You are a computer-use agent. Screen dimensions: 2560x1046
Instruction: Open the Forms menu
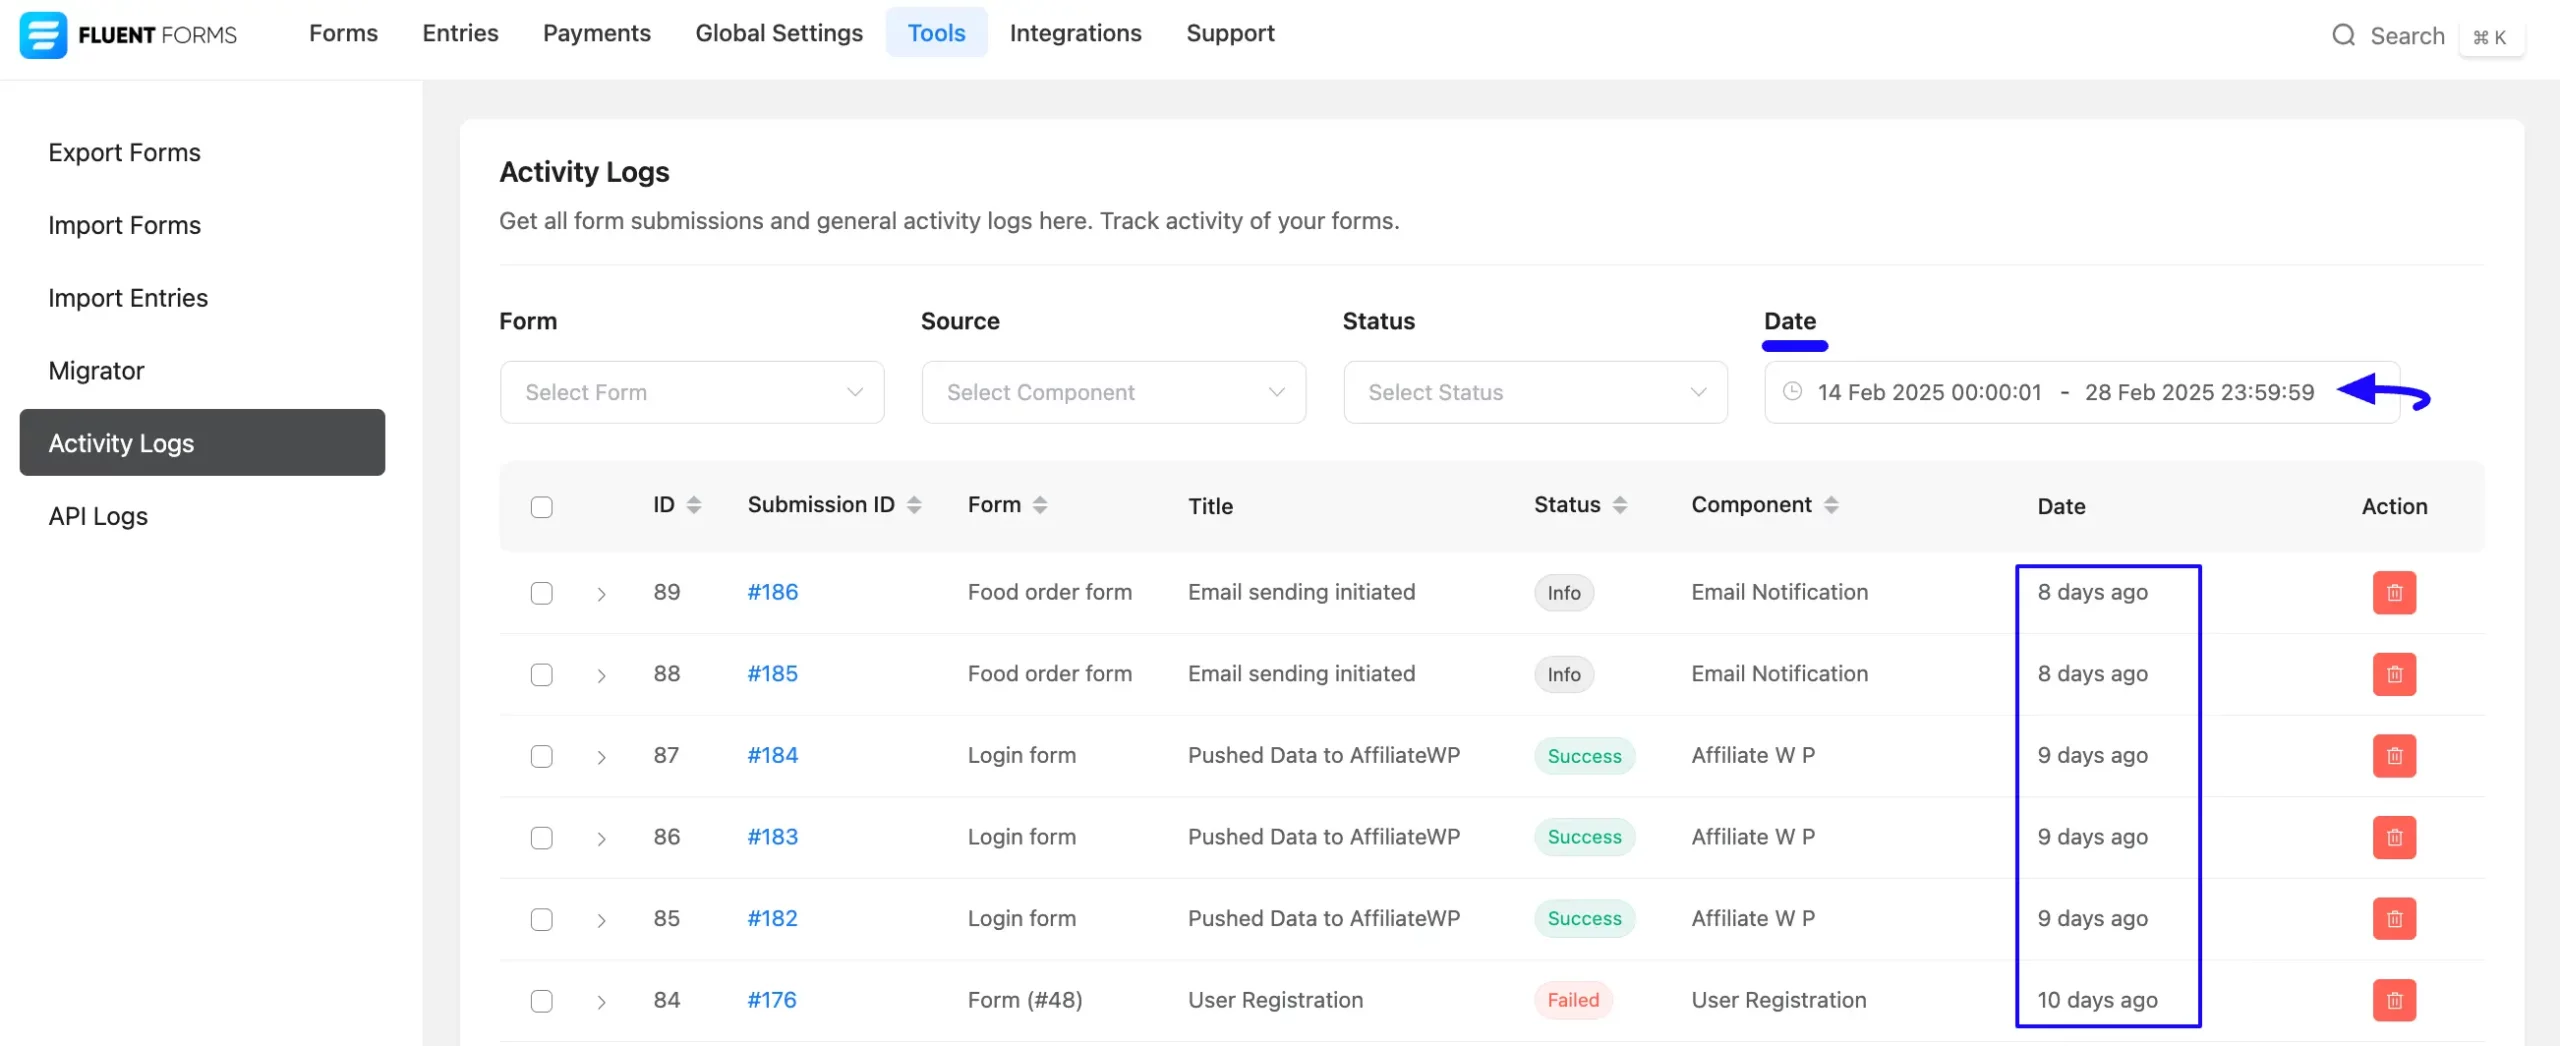343,33
